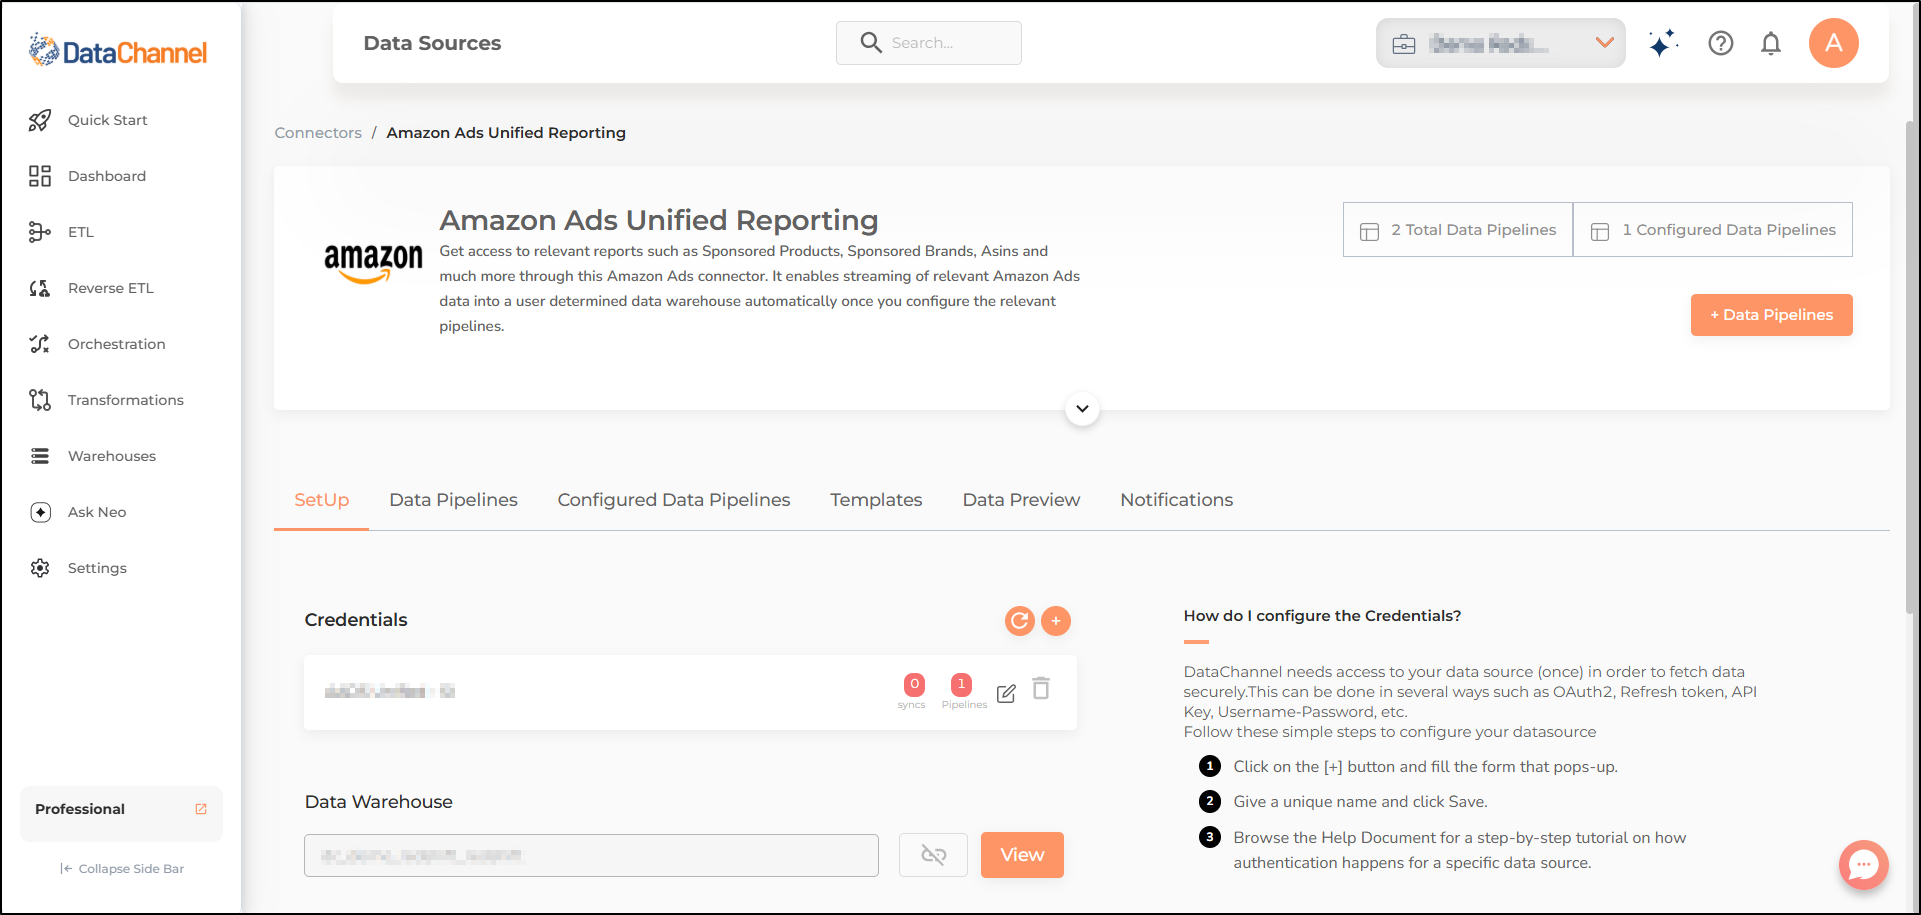
Task: Open Orchestration in sidebar
Action: [x=116, y=344]
